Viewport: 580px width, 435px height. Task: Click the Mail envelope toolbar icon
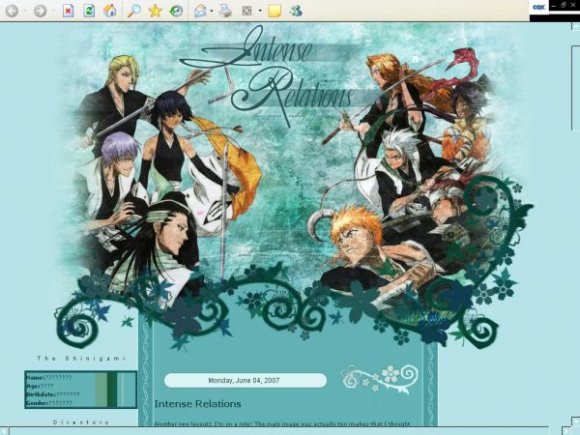click(x=200, y=11)
